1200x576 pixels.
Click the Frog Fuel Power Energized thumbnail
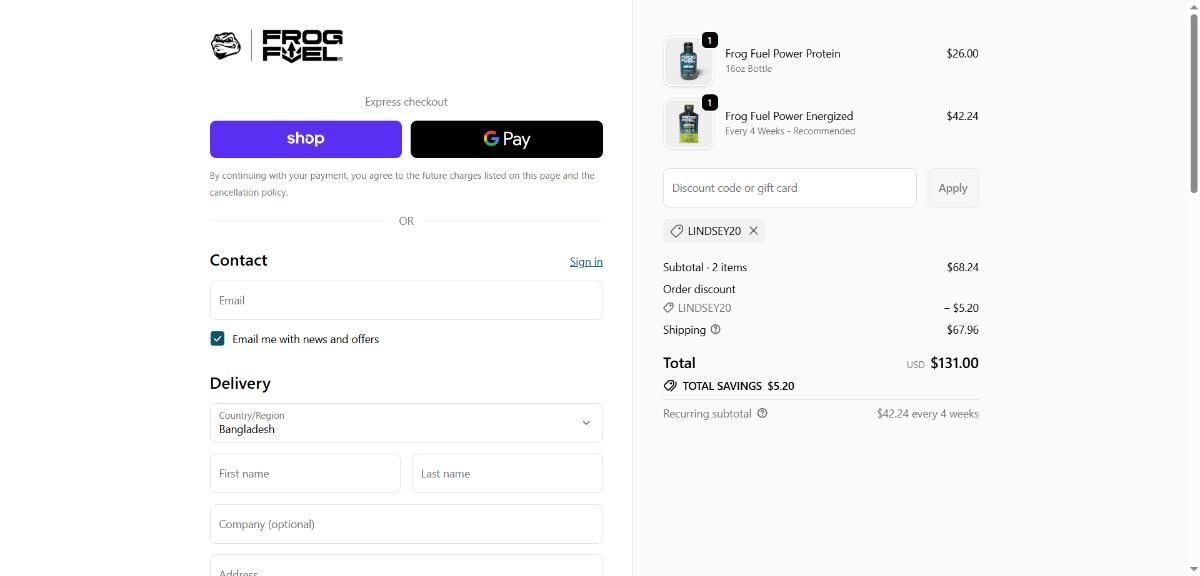coord(688,124)
